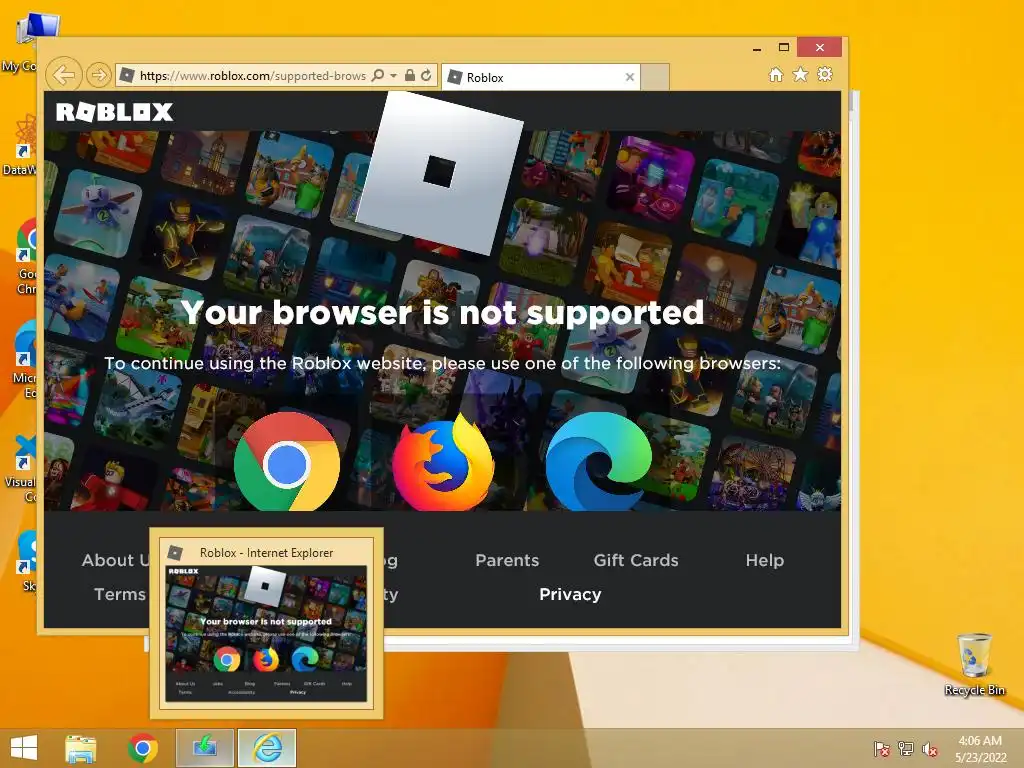Open File Explorer from taskbar
Image resolution: width=1024 pixels, height=768 pixels.
pyautogui.click(x=81, y=748)
